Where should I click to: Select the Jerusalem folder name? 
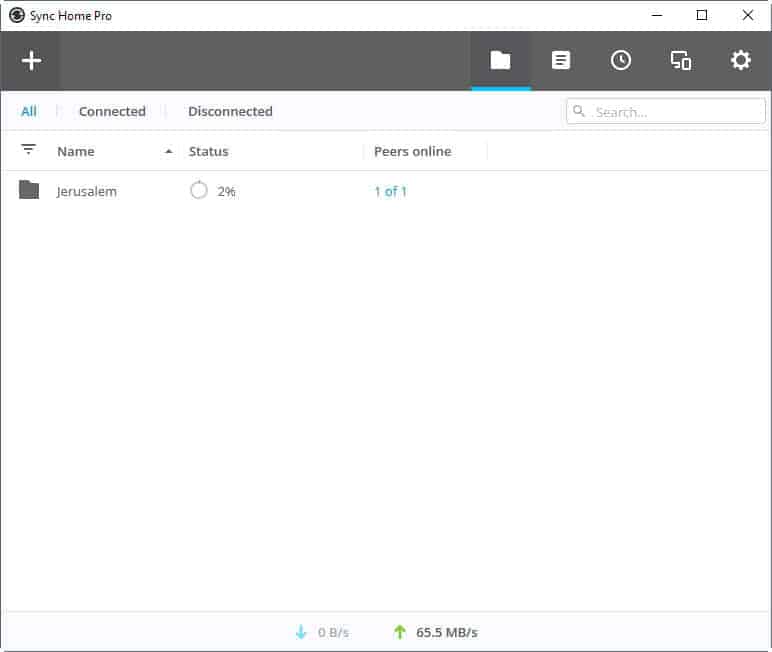point(87,191)
